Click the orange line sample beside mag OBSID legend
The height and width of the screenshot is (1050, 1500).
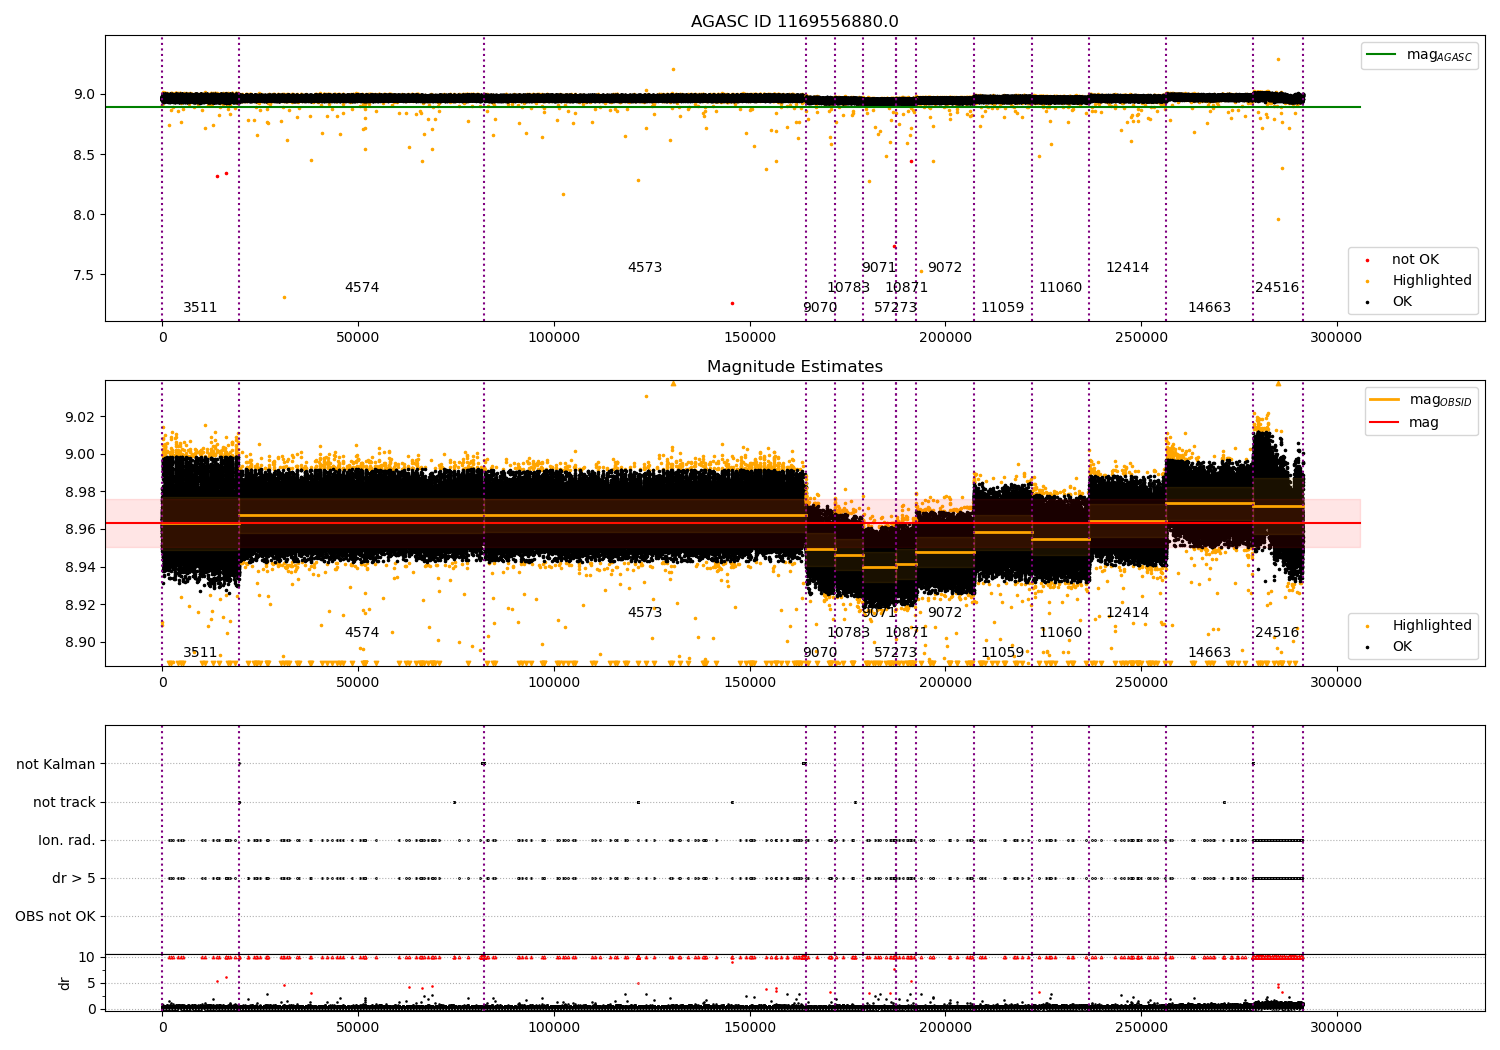pos(1385,400)
